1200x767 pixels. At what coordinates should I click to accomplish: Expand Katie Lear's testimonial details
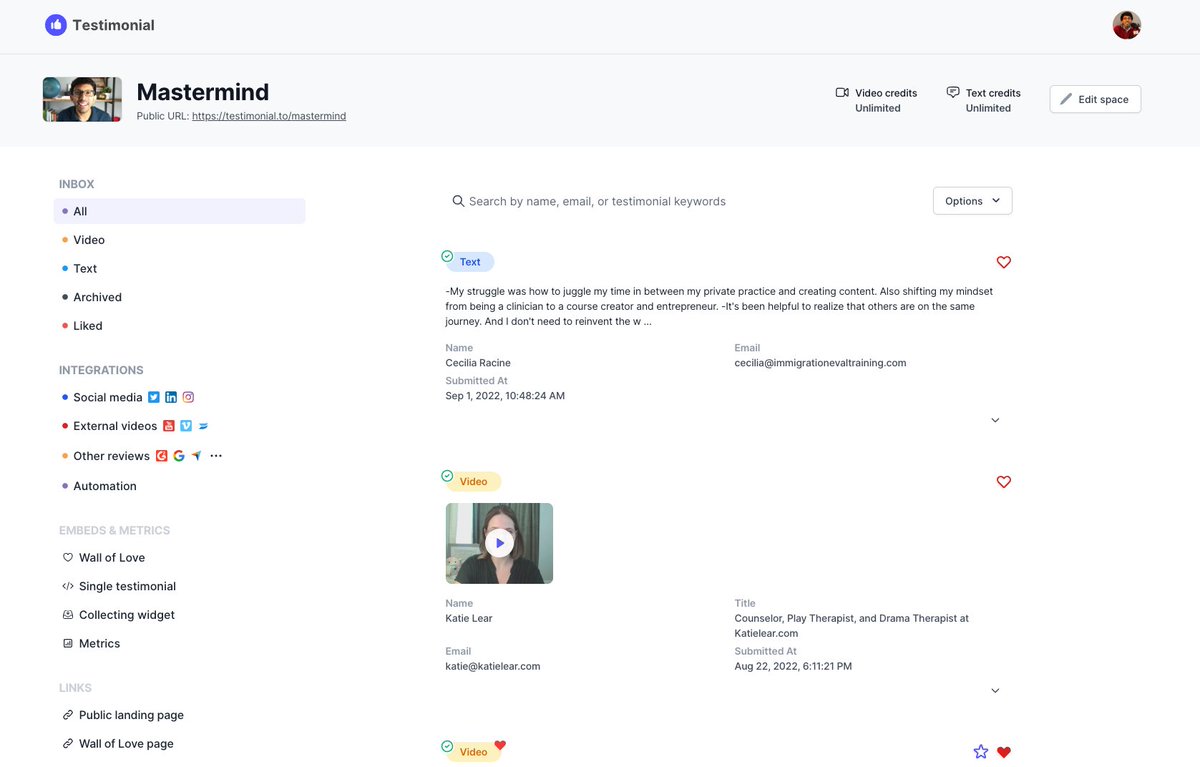pos(995,690)
